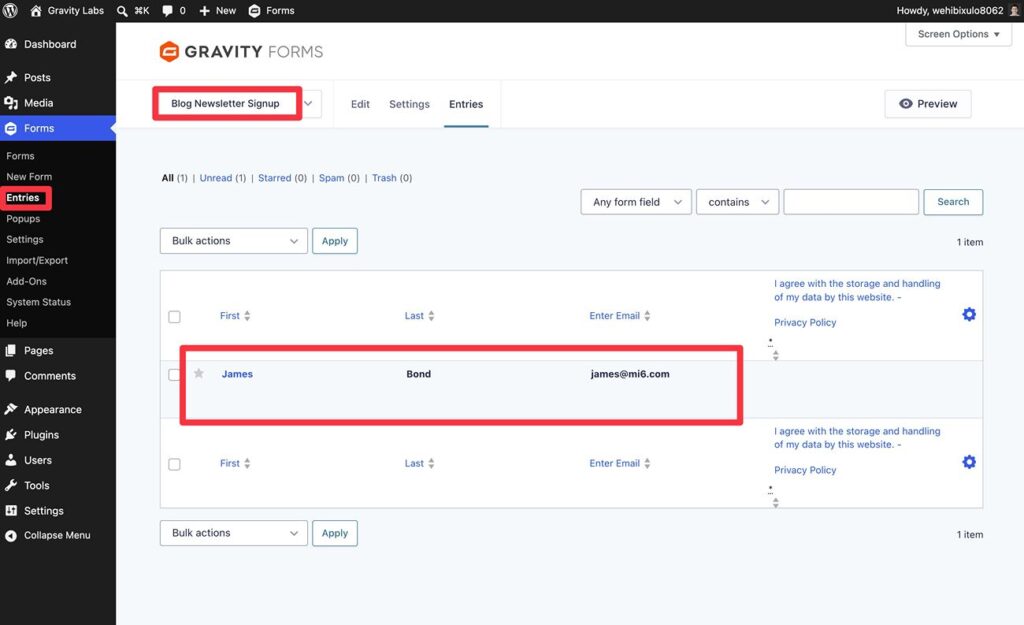Click the entry search text field
Image resolution: width=1024 pixels, height=625 pixels.
tap(851, 202)
